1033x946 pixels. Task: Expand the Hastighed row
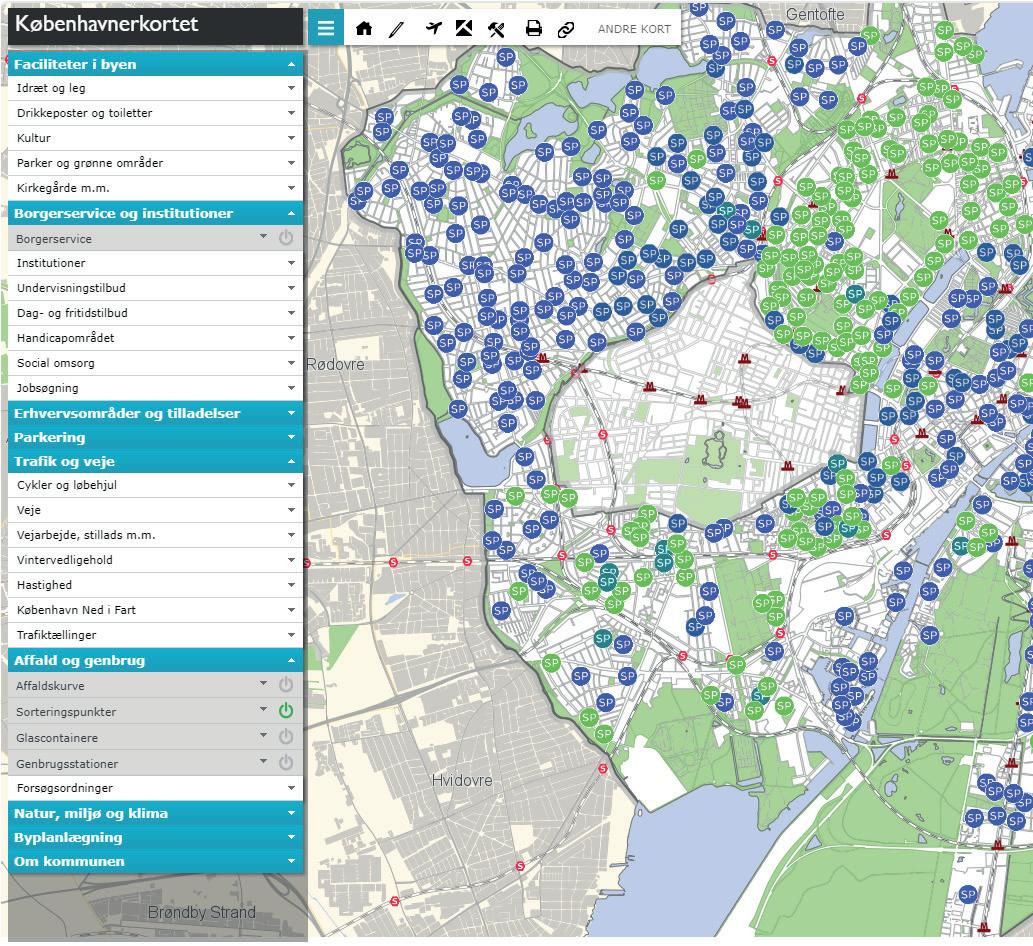coord(155,586)
